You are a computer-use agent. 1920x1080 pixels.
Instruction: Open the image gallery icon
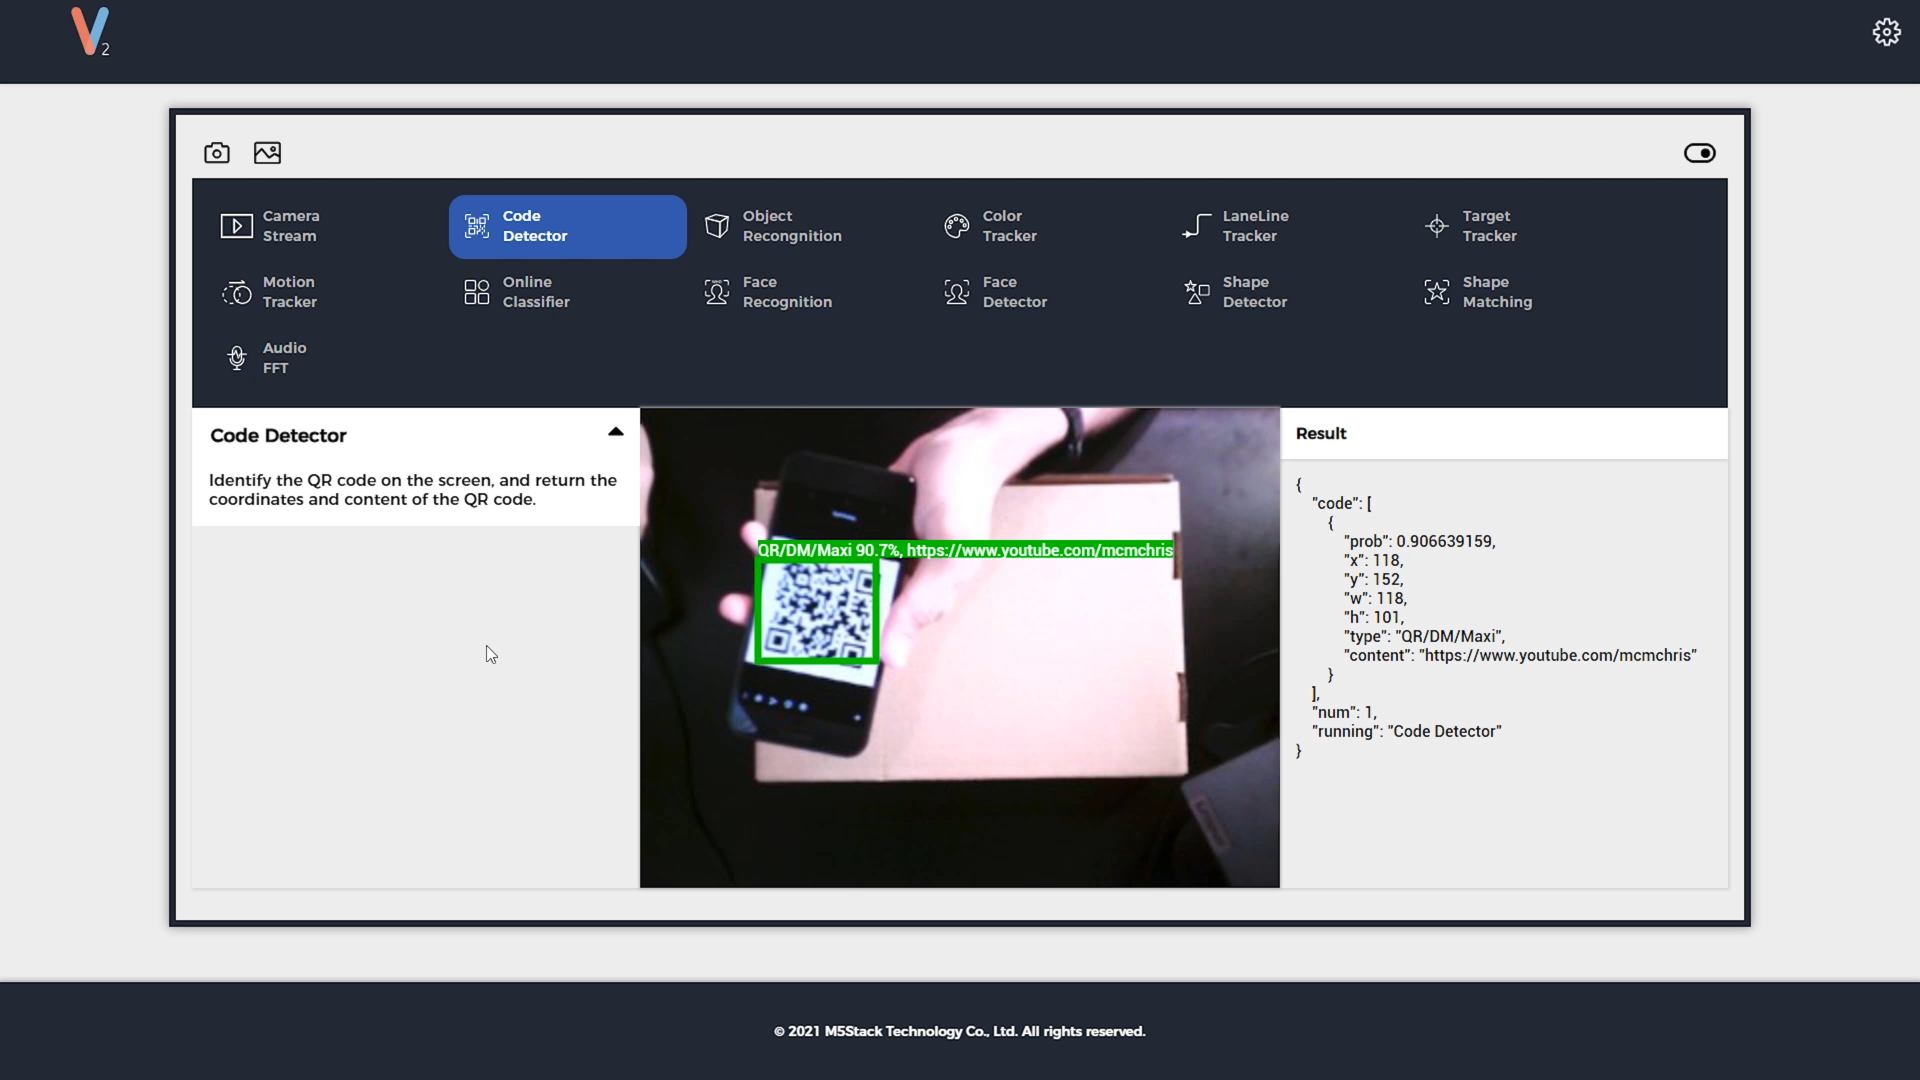click(x=267, y=153)
